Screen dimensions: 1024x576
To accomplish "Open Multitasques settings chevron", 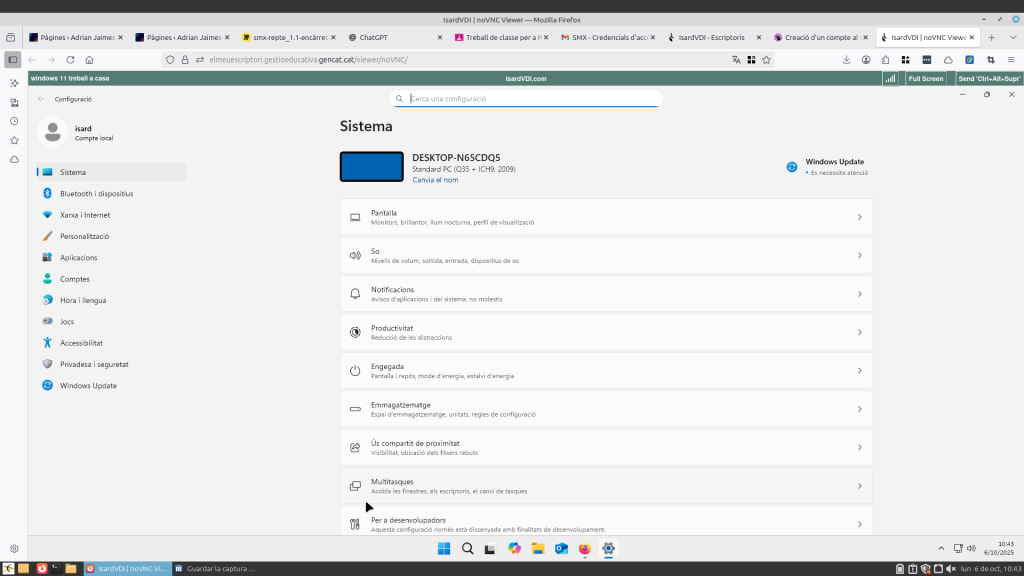I will click(x=859, y=486).
